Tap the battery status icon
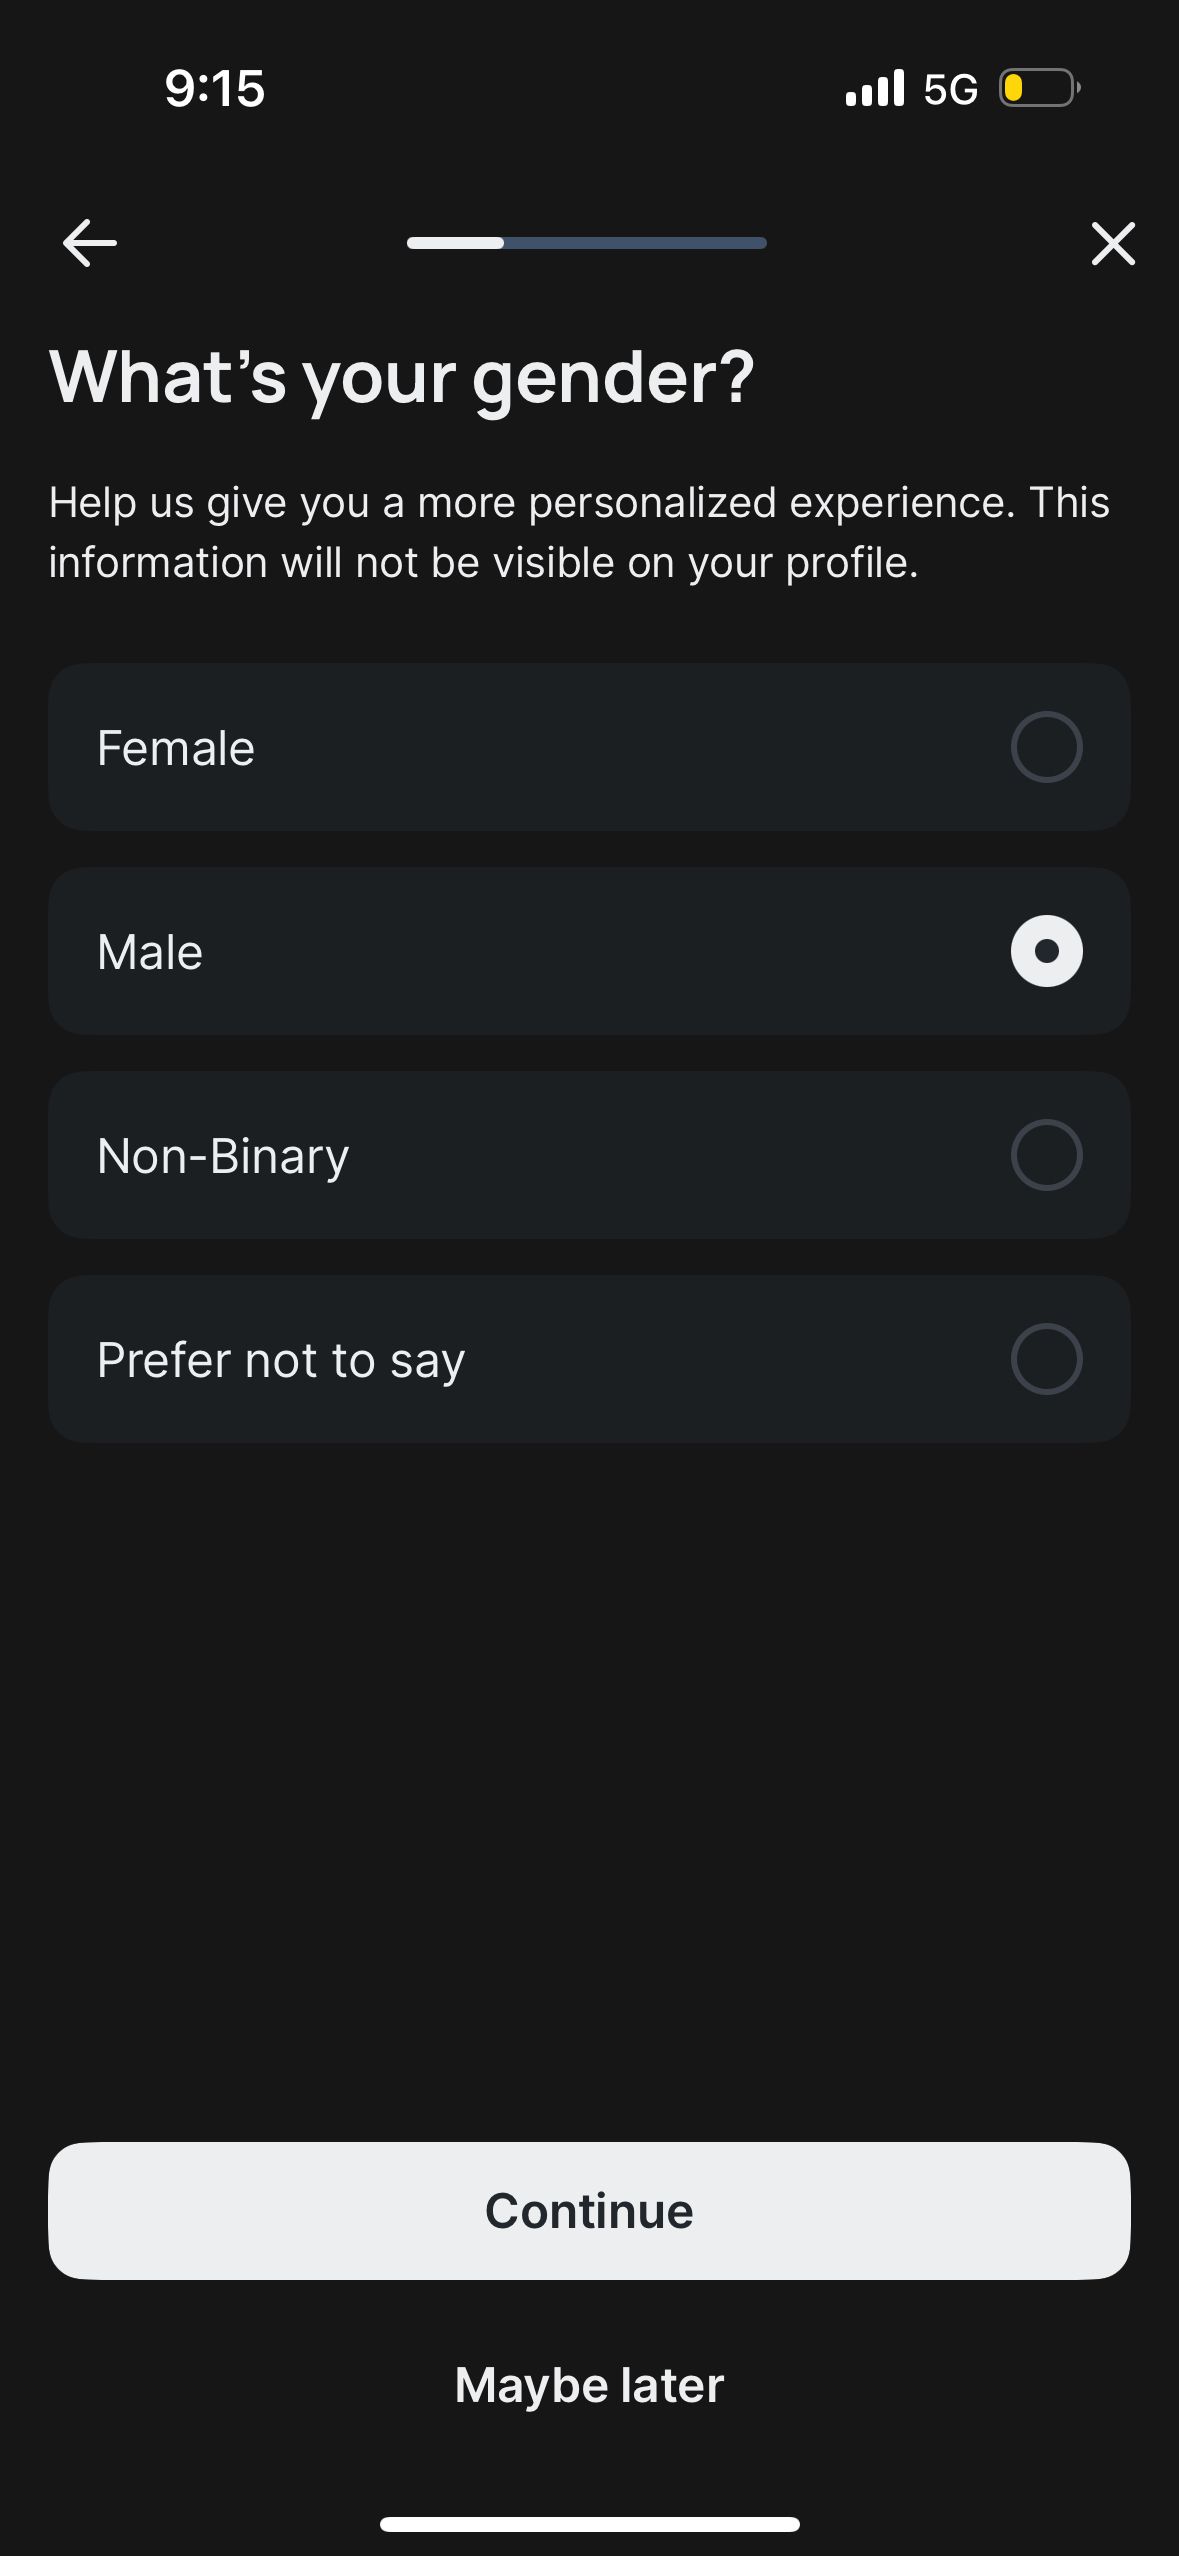This screenshot has height=2556, width=1179. coord(1040,88)
